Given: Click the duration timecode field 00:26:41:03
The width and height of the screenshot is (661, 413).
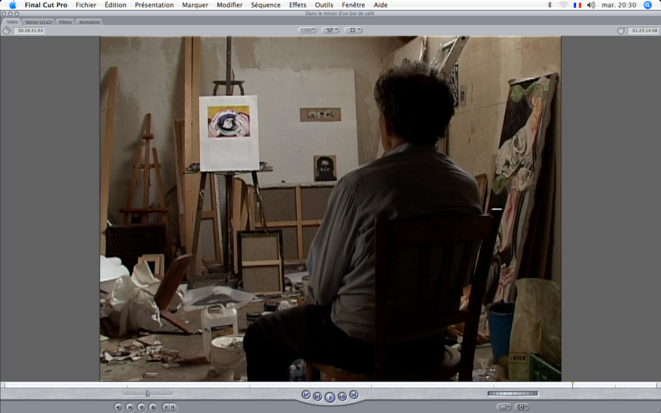Looking at the screenshot, I should pos(30,31).
